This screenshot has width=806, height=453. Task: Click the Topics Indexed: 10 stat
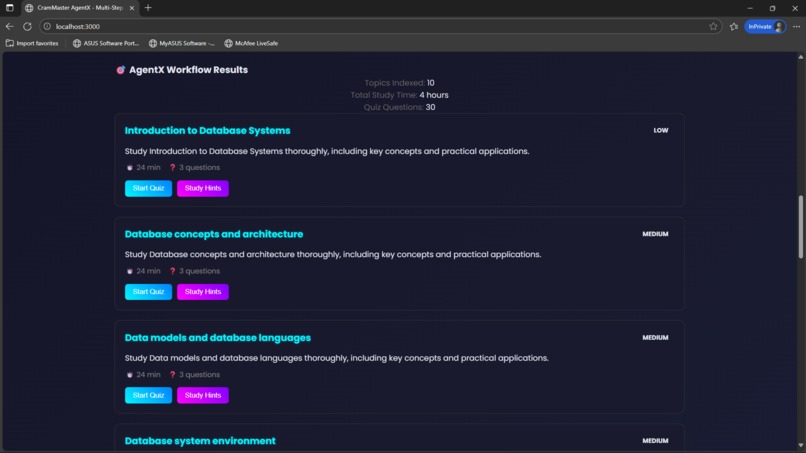399,83
